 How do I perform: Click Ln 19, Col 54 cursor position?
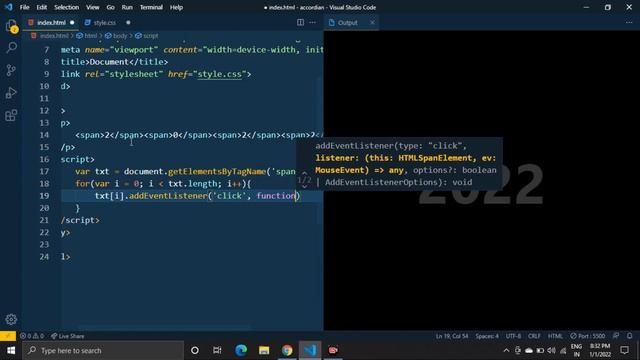[x=452, y=336]
